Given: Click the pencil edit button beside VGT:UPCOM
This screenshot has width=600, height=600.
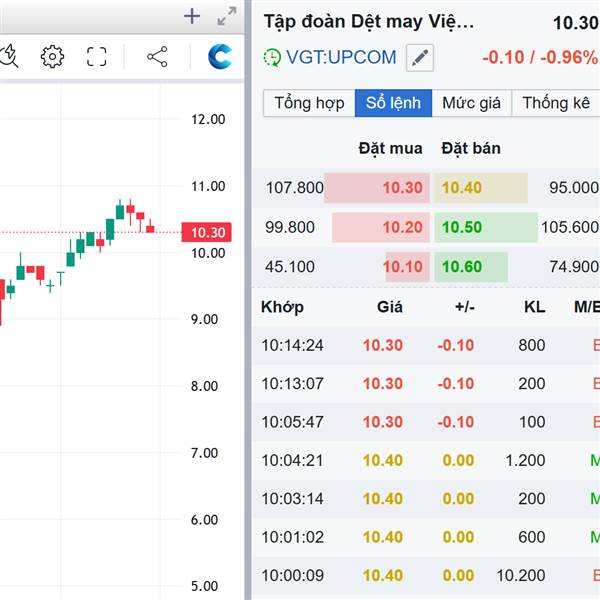Looking at the screenshot, I should [x=420, y=58].
